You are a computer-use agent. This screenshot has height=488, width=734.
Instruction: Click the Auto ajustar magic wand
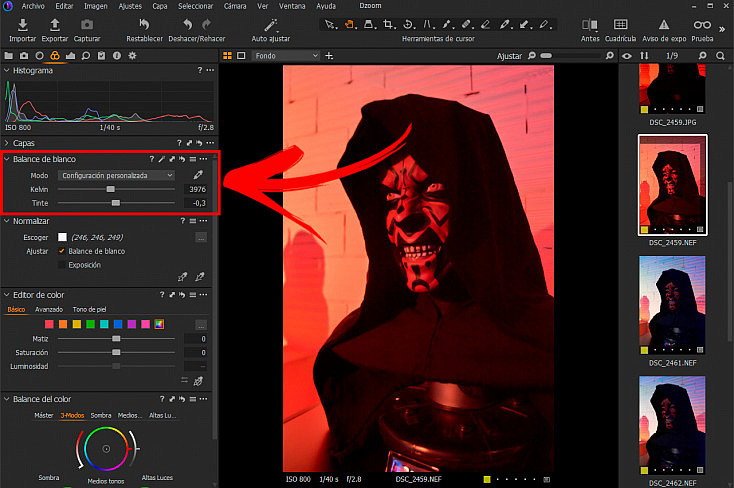[271, 24]
